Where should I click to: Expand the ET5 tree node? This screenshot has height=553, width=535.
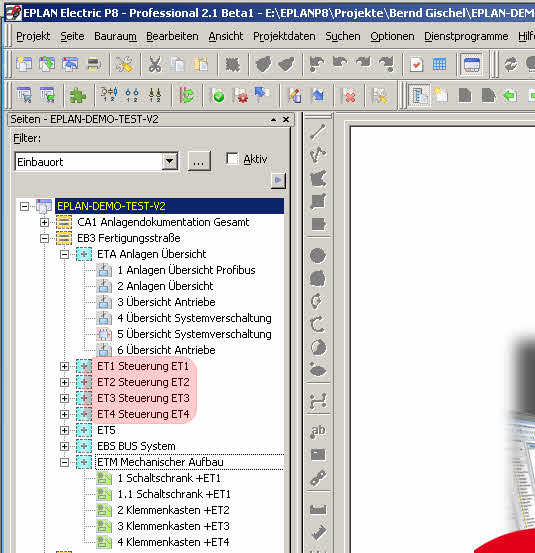[x=65, y=430]
